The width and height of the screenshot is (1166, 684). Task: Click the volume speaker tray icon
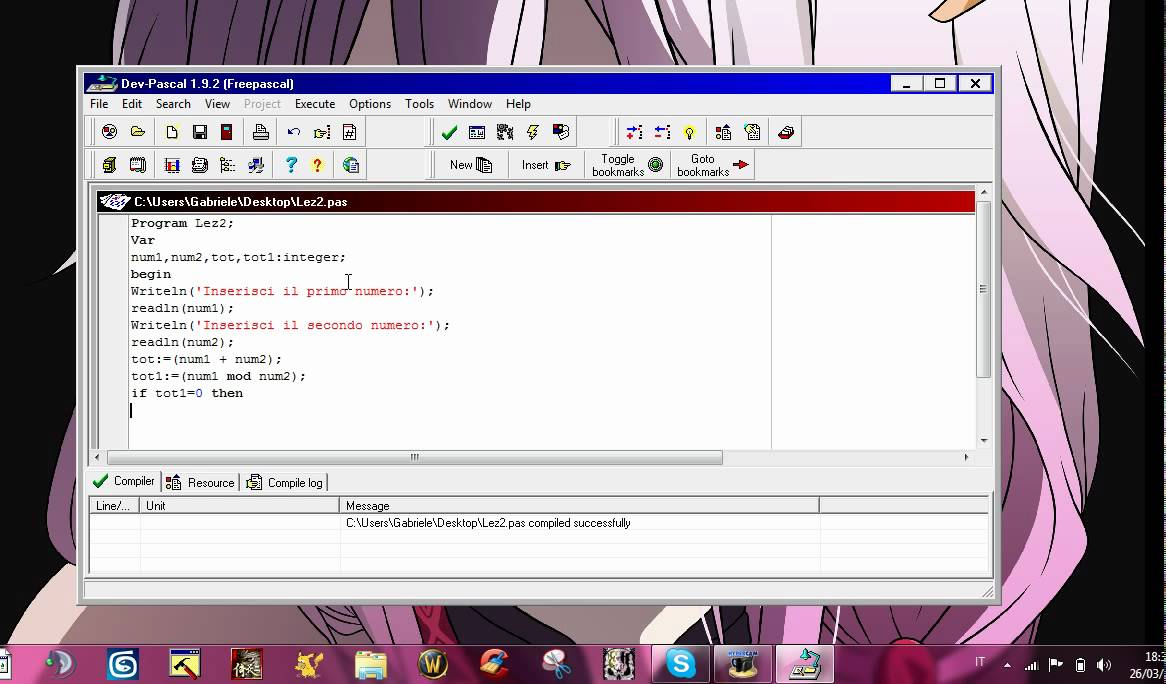tap(1104, 665)
